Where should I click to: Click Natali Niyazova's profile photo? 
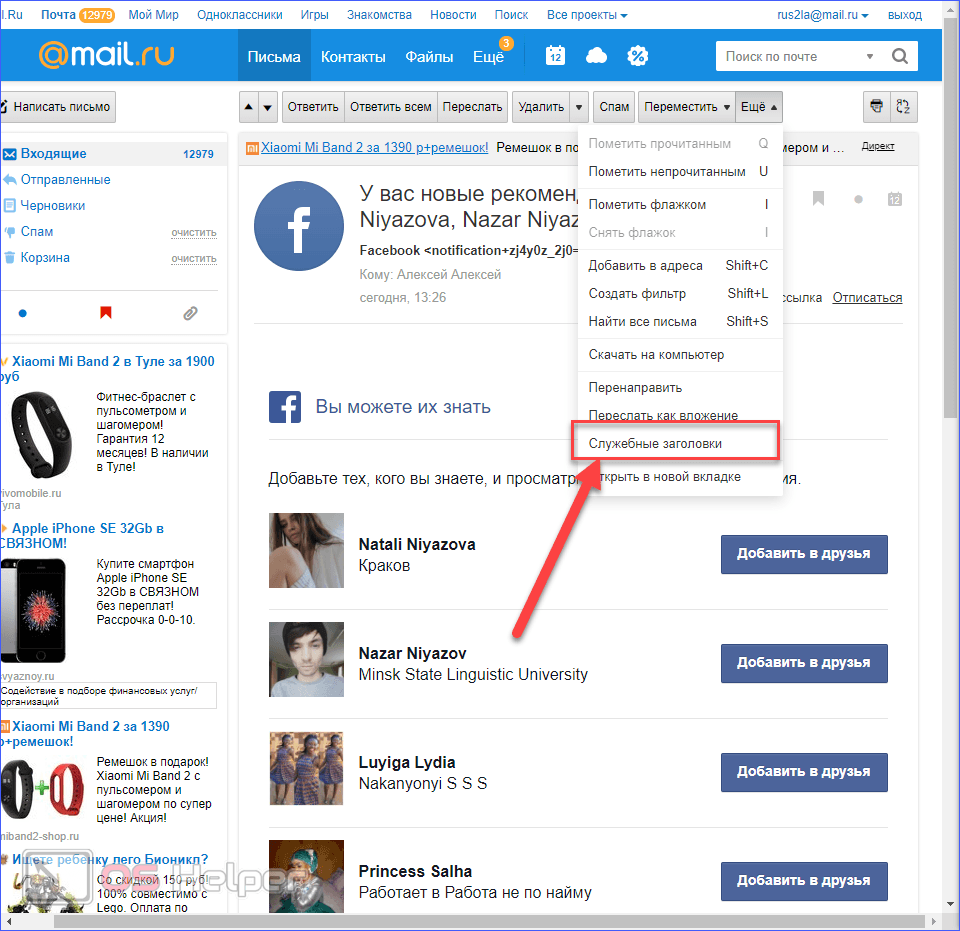(306, 550)
